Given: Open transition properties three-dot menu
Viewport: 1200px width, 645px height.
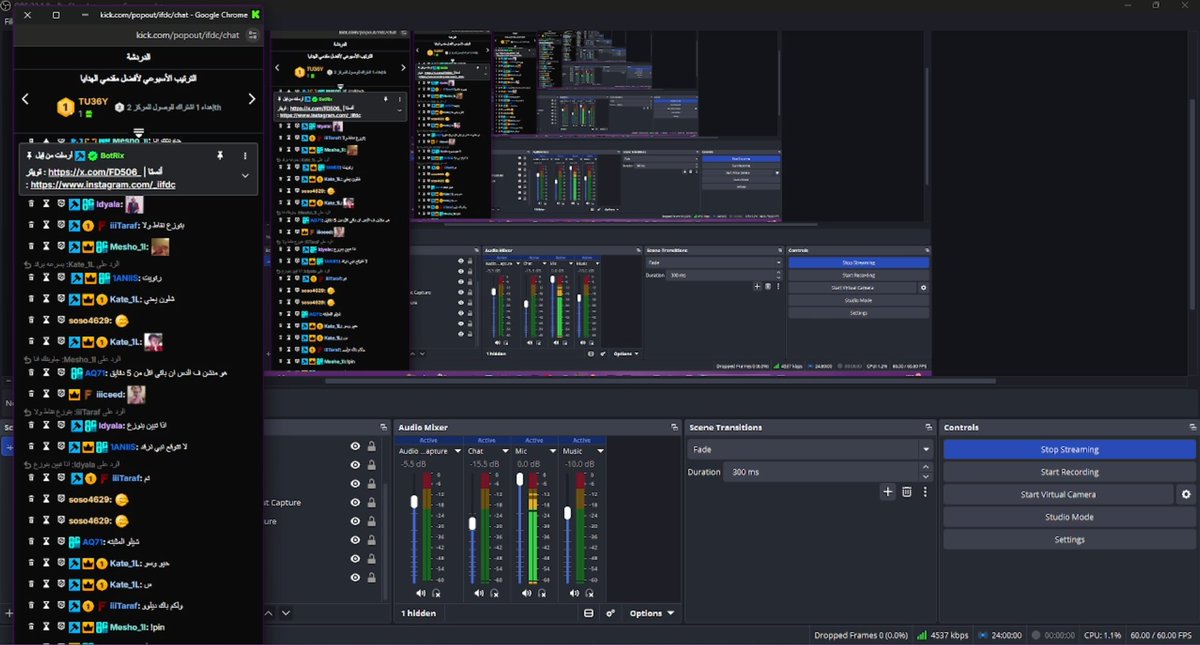Looking at the screenshot, I should click(x=925, y=492).
